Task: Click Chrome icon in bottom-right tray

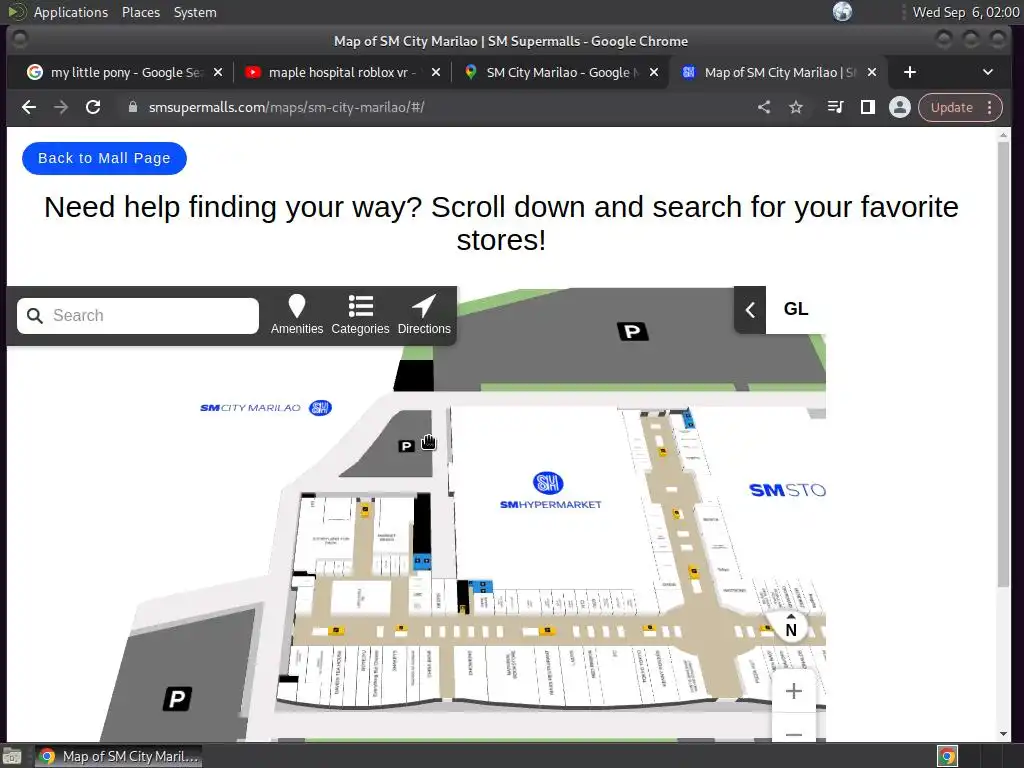Action: [947, 756]
